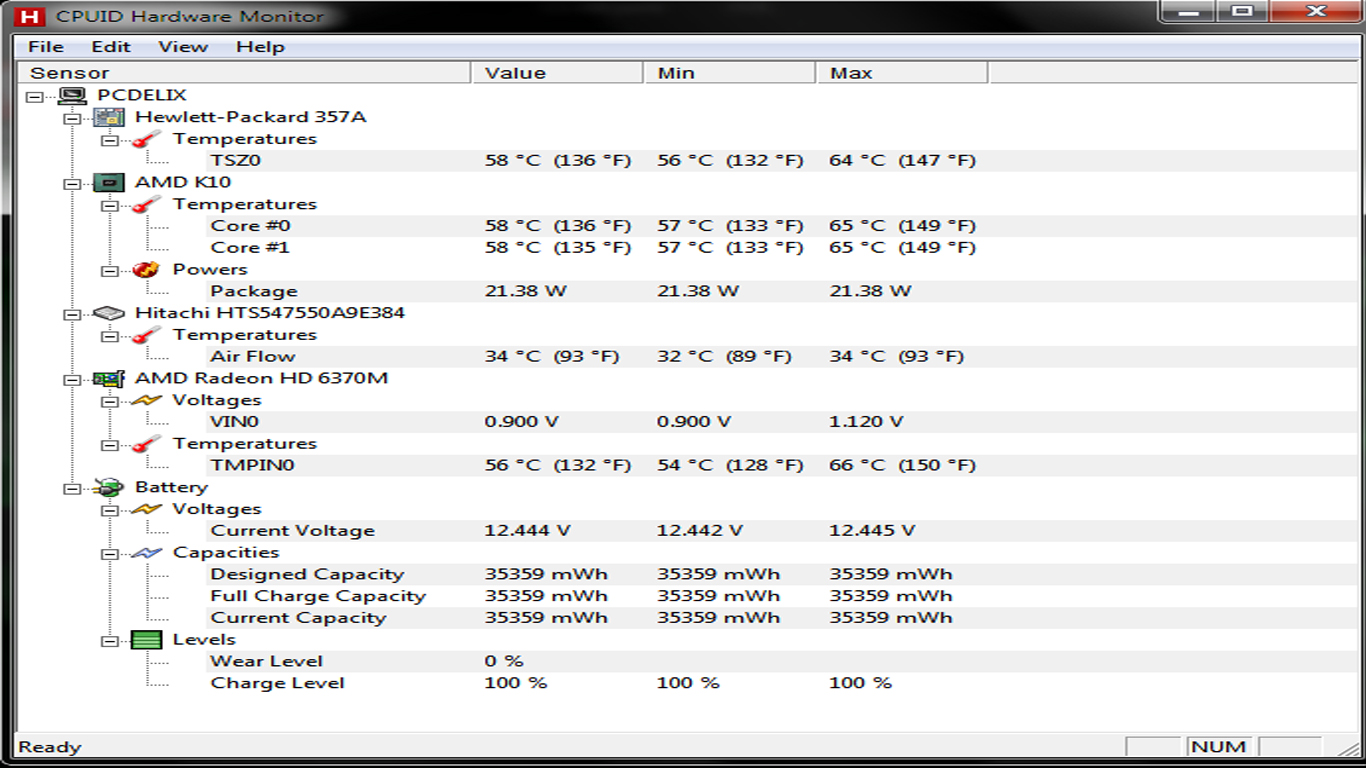Click the NUM indicator in status bar
This screenshot has width=1366, height=768.
(x=1219, y=747)
